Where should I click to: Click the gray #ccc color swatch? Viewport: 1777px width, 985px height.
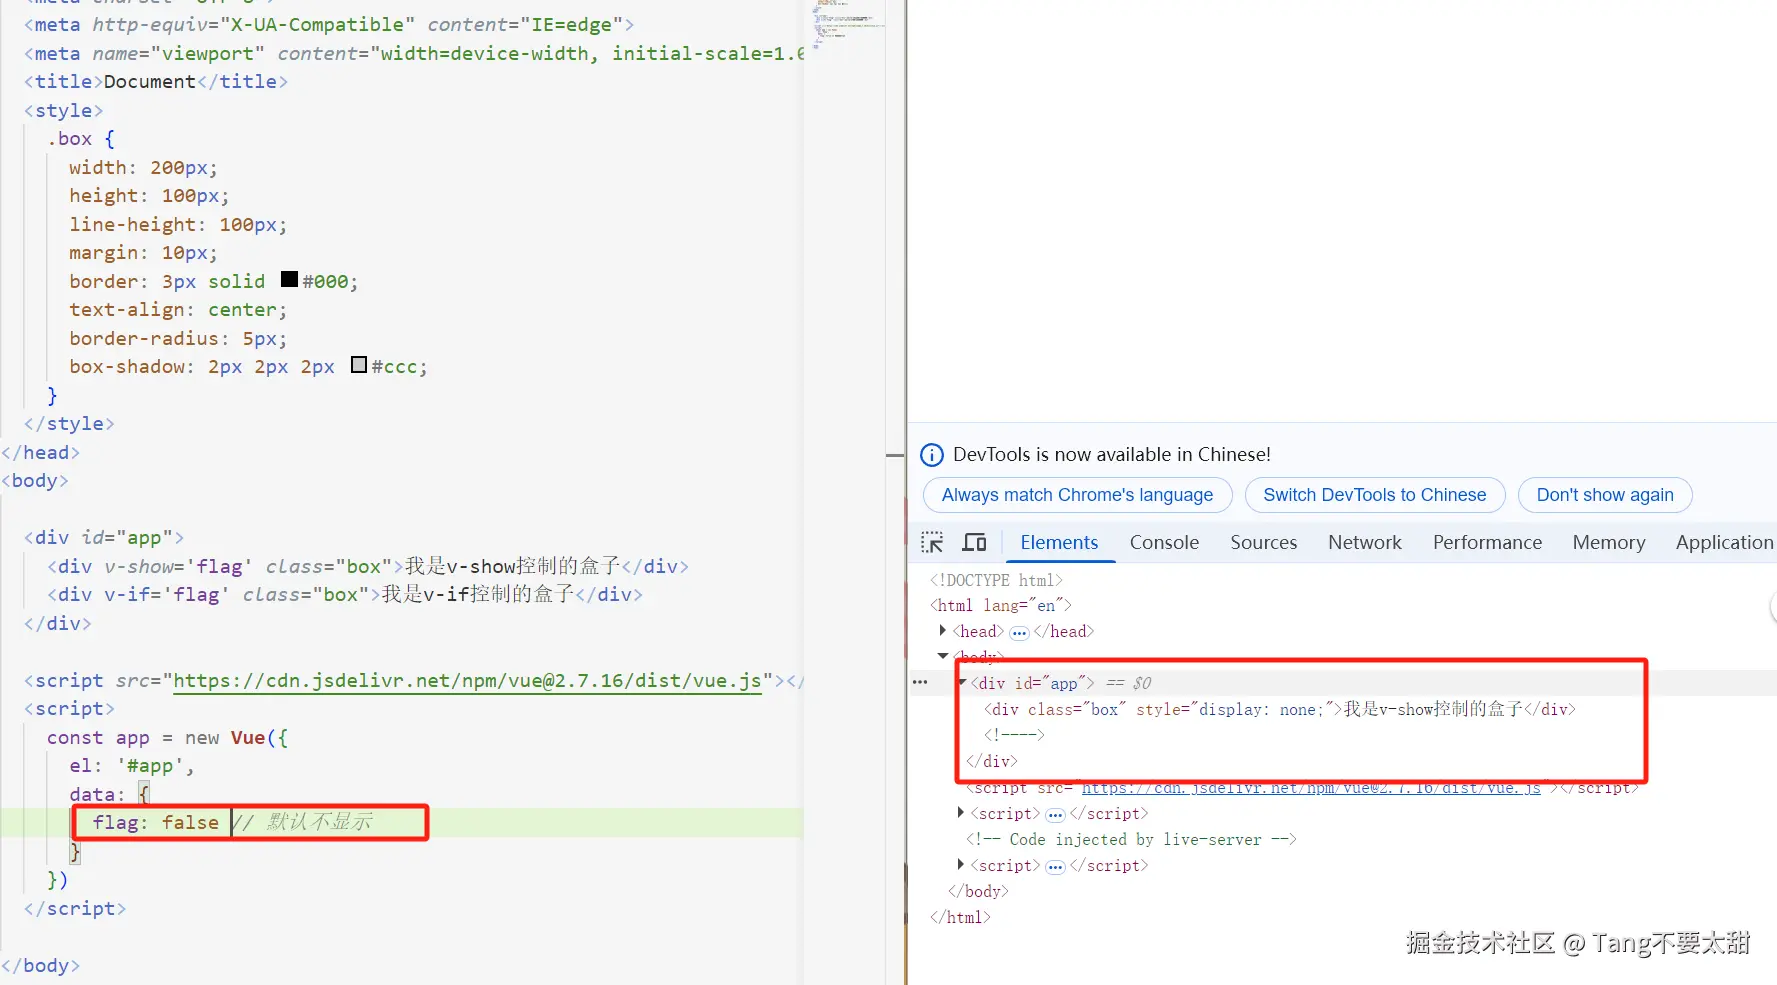pyautogui.click(x=359, y=365)
